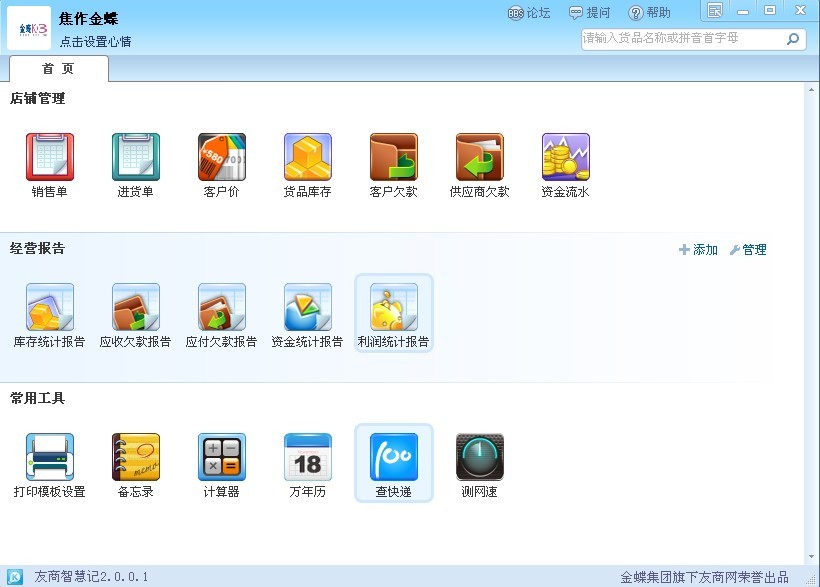Click the product name search field
Image resolution: width=820 pixels, height=587 pixels.
tap(680, 39)
